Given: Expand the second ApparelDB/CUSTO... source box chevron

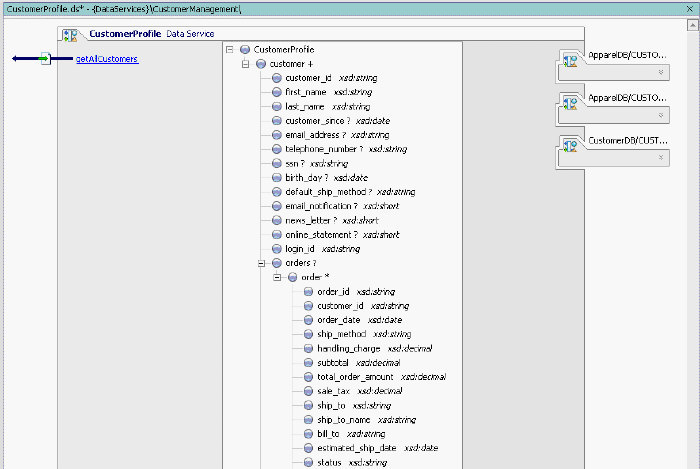Looking at the screenshot, I should pos(661,115).
